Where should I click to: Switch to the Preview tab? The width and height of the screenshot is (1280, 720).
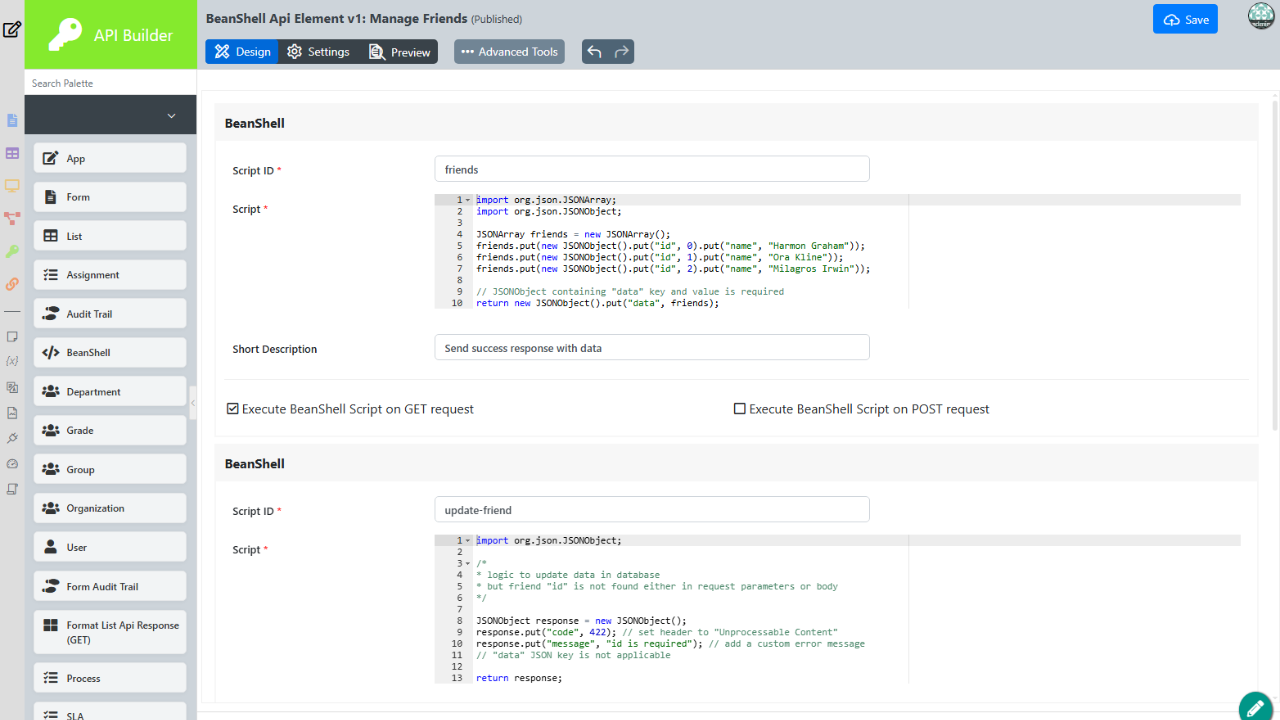point(399,52)
